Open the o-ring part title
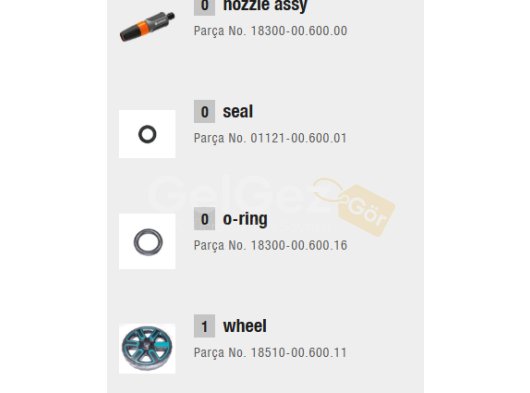Image resolution: width=530 pixels, height=393 pixels. click(245, 219)
